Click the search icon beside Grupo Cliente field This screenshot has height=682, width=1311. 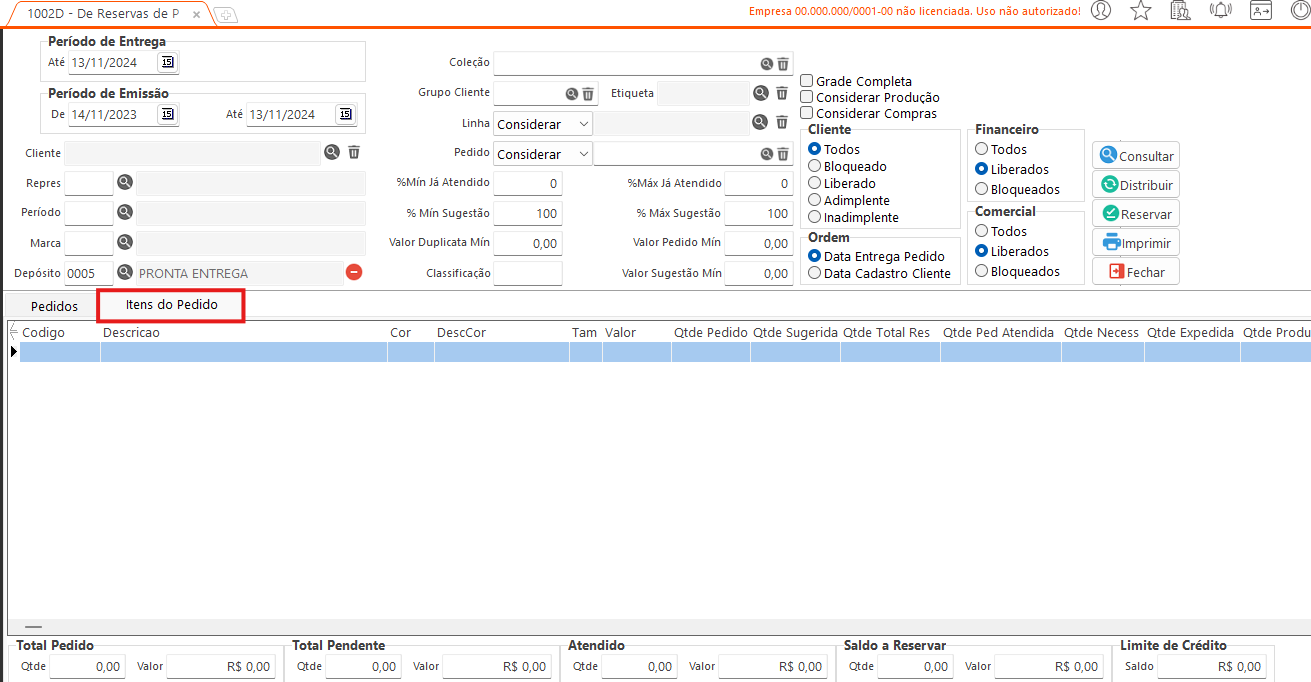point(572,93)
